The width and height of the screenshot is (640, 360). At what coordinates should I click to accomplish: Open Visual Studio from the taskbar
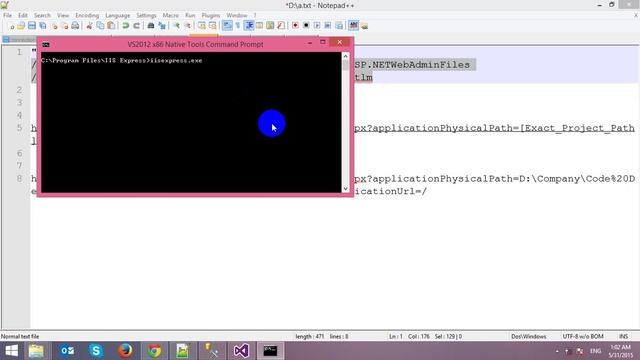pos(241,351)
